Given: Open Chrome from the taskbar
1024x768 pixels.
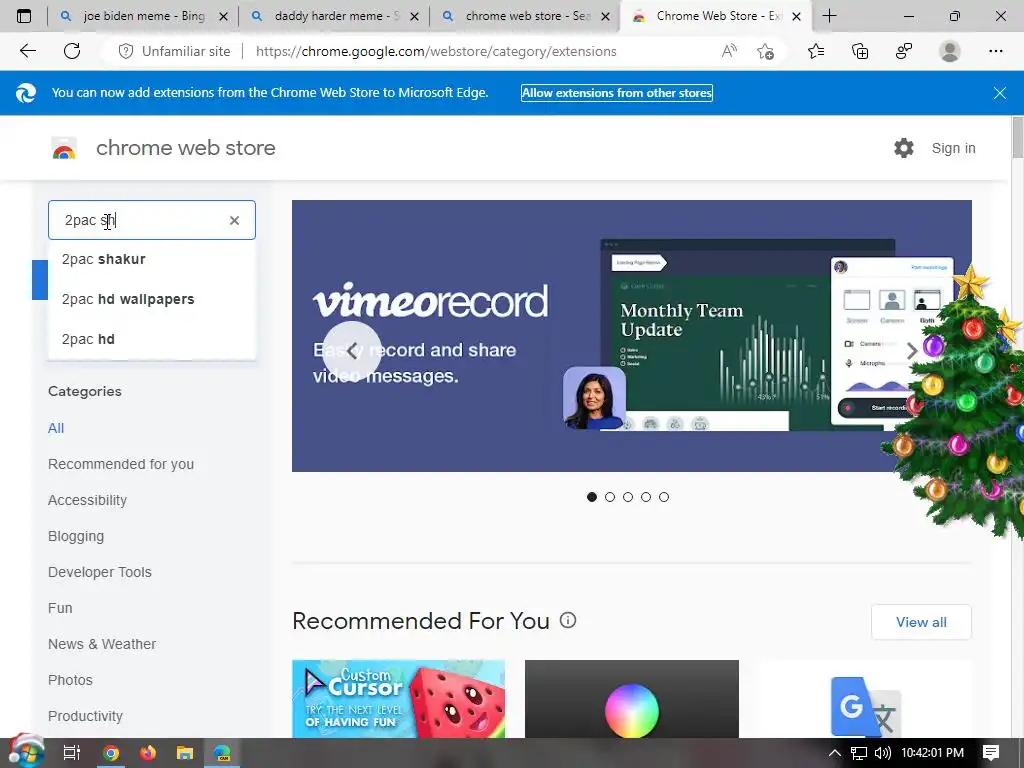Looking at the screenshot, I should click(111, 754).
